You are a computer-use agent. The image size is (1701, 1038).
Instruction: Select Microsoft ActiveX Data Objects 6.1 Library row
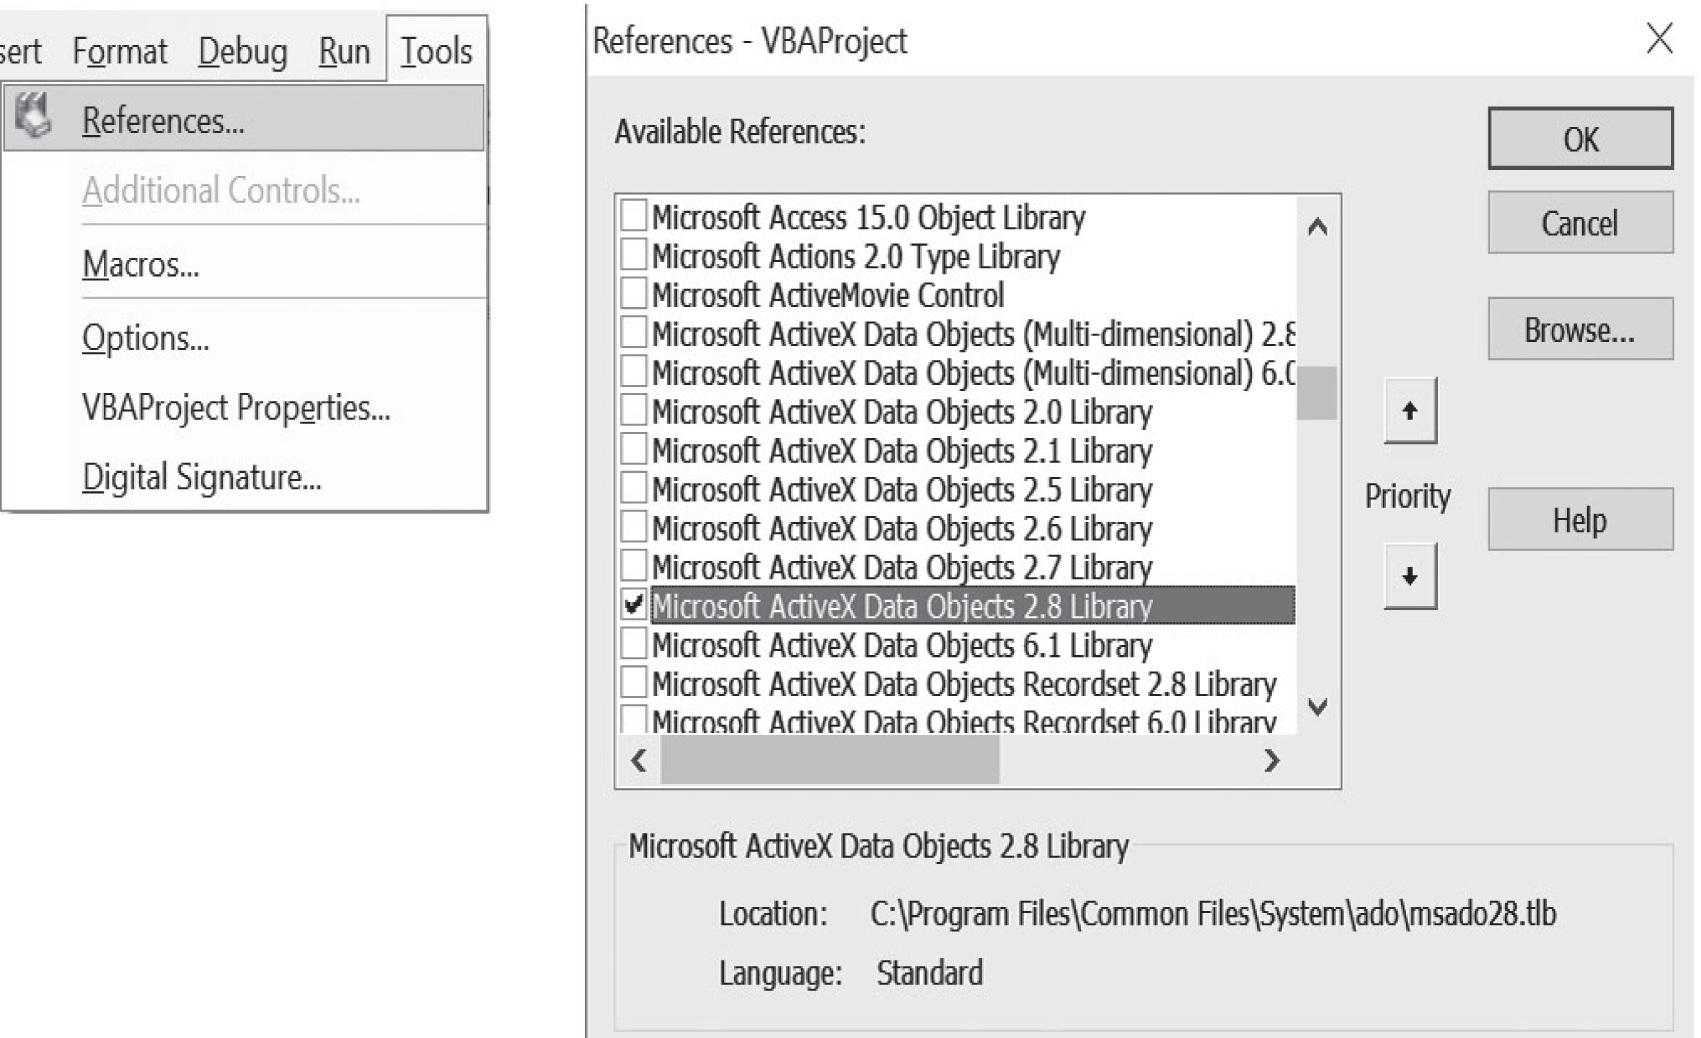click(902, 645)
